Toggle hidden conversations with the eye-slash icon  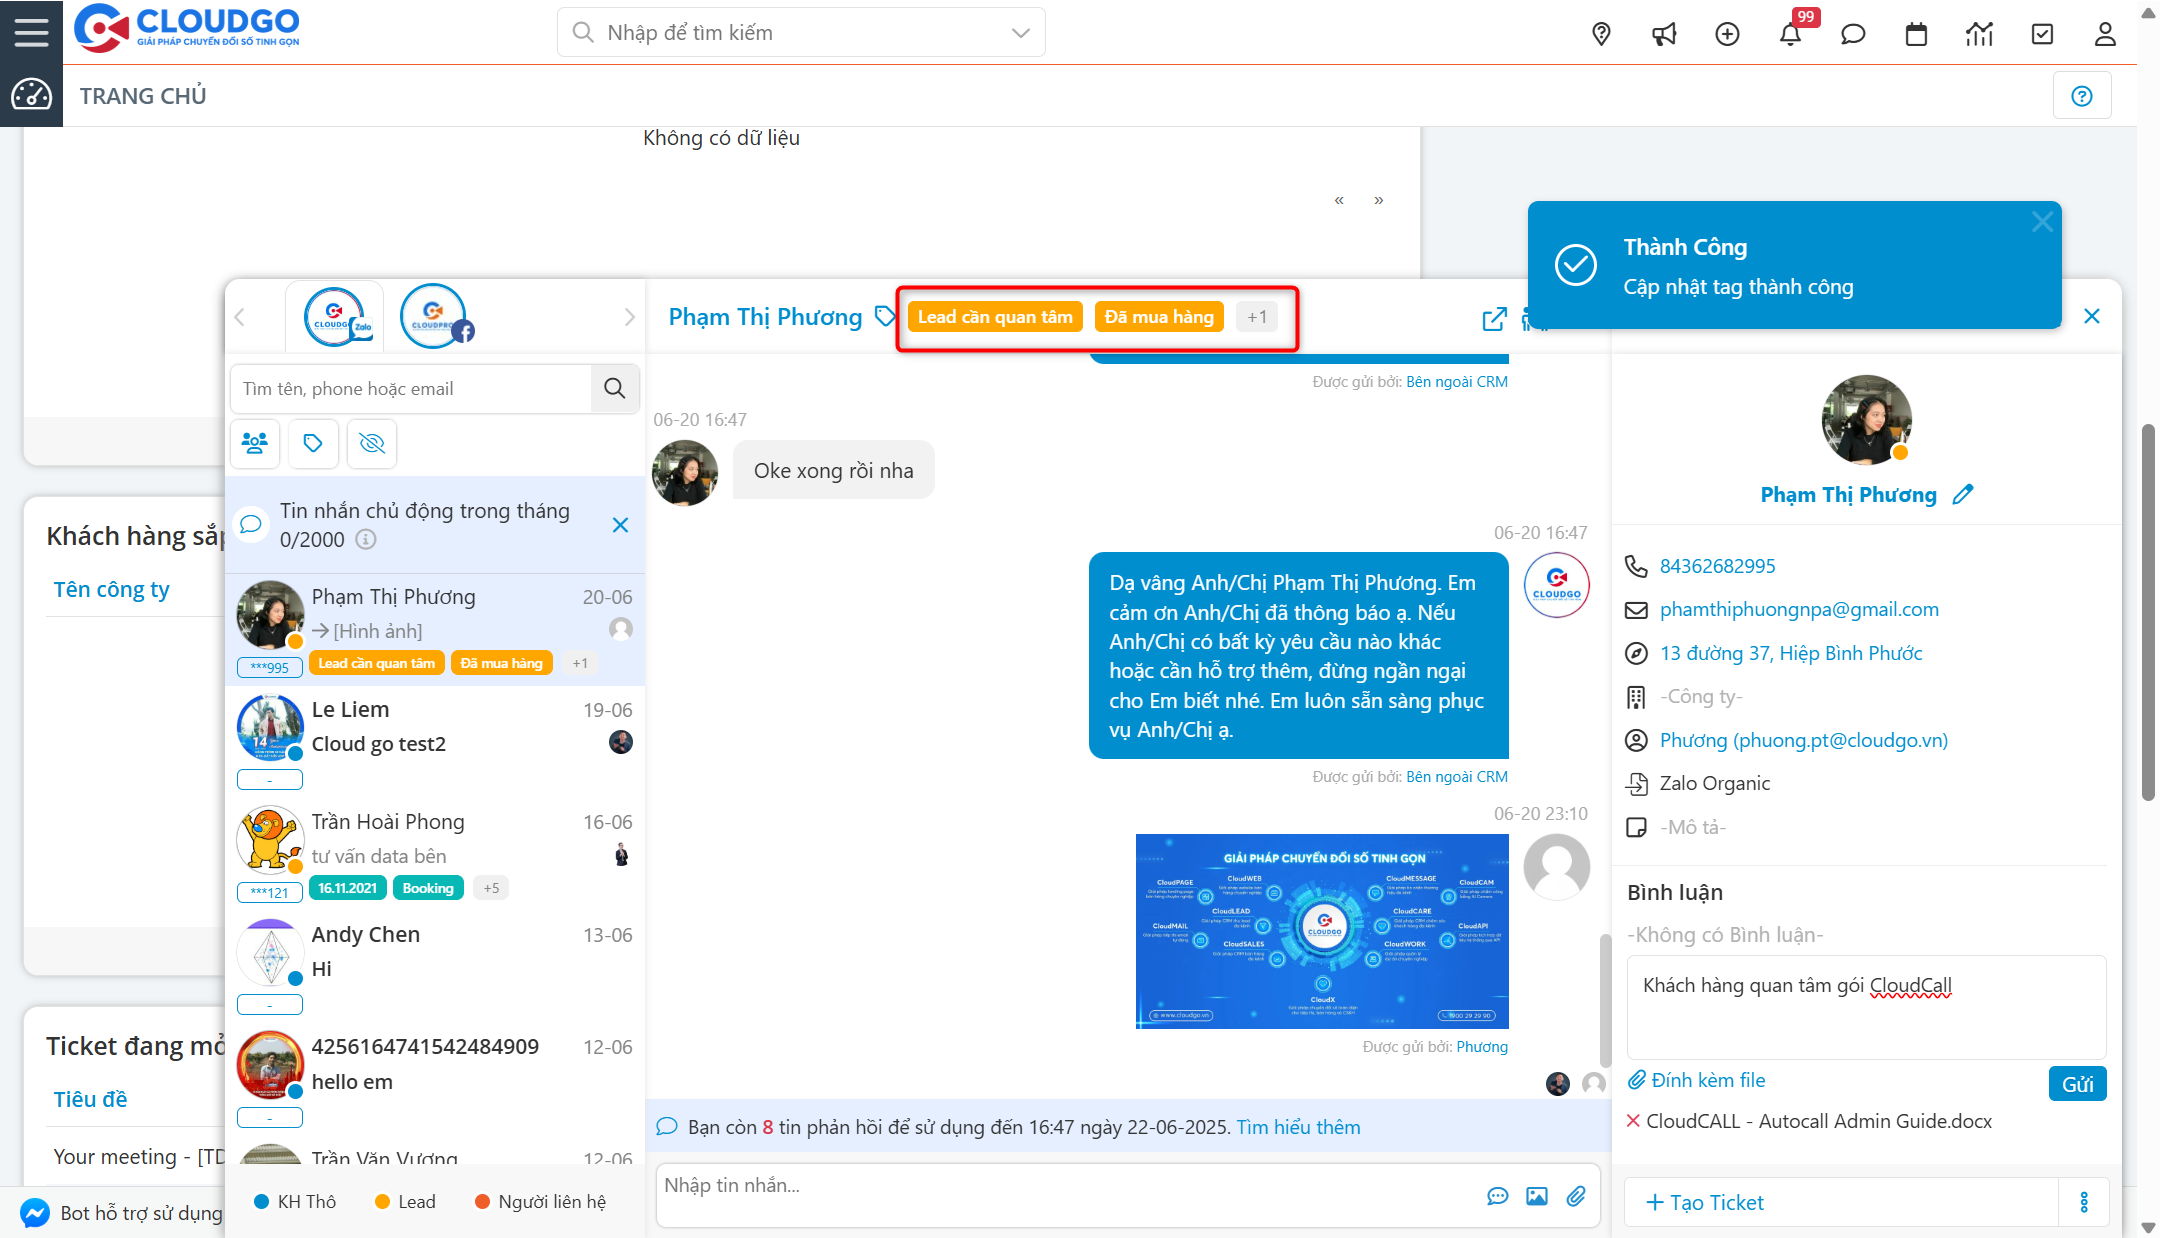(x=371, y=443)
